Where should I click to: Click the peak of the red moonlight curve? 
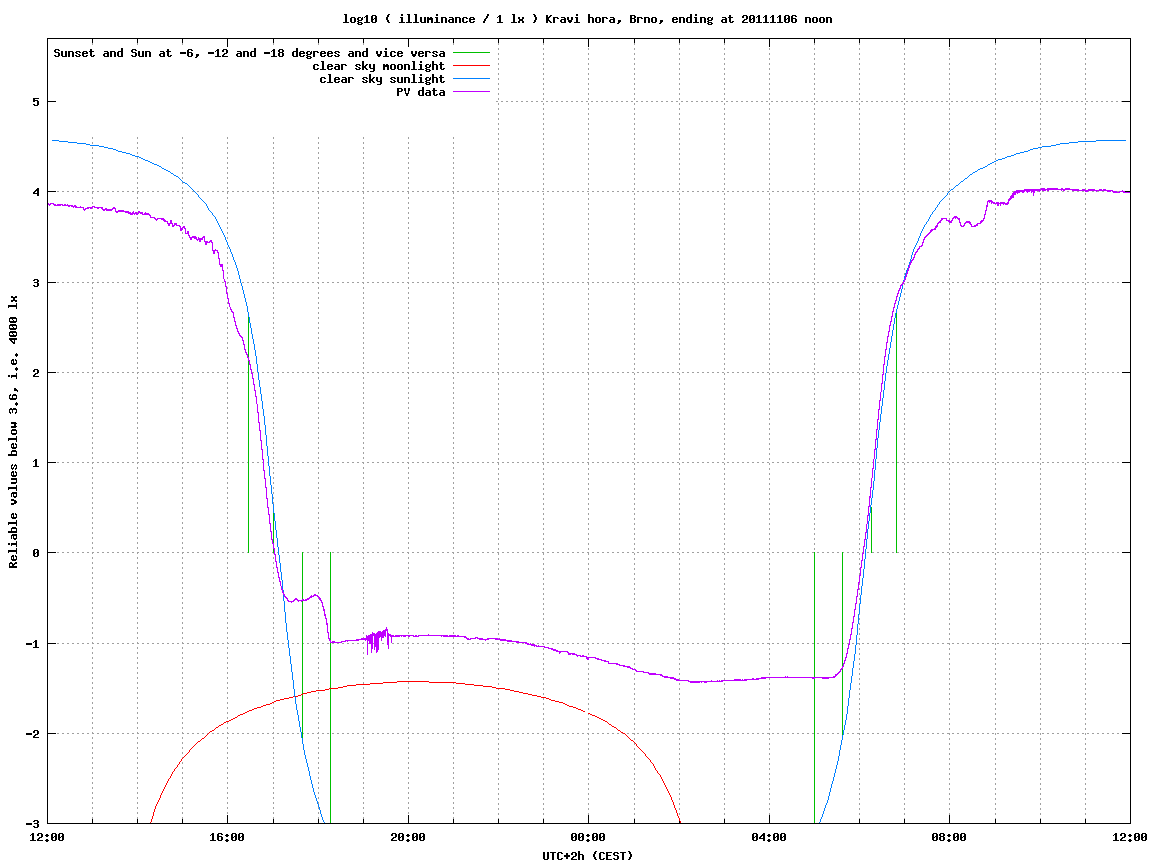411,682
